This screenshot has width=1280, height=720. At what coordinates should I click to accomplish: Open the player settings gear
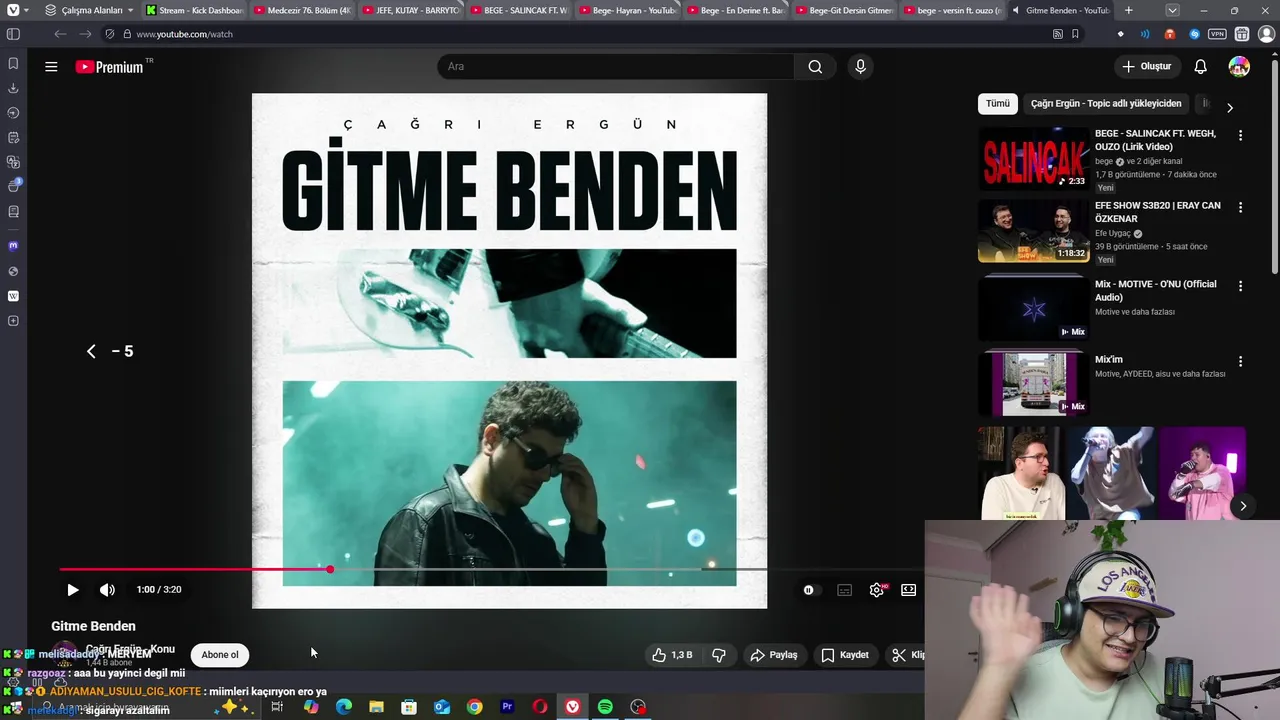click(x=877, y=590)
